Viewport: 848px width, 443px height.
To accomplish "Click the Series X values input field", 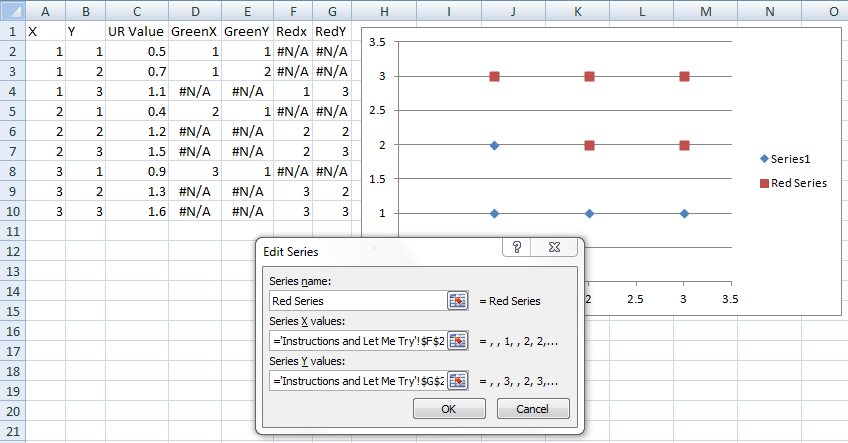I will (x=358, y=341).
